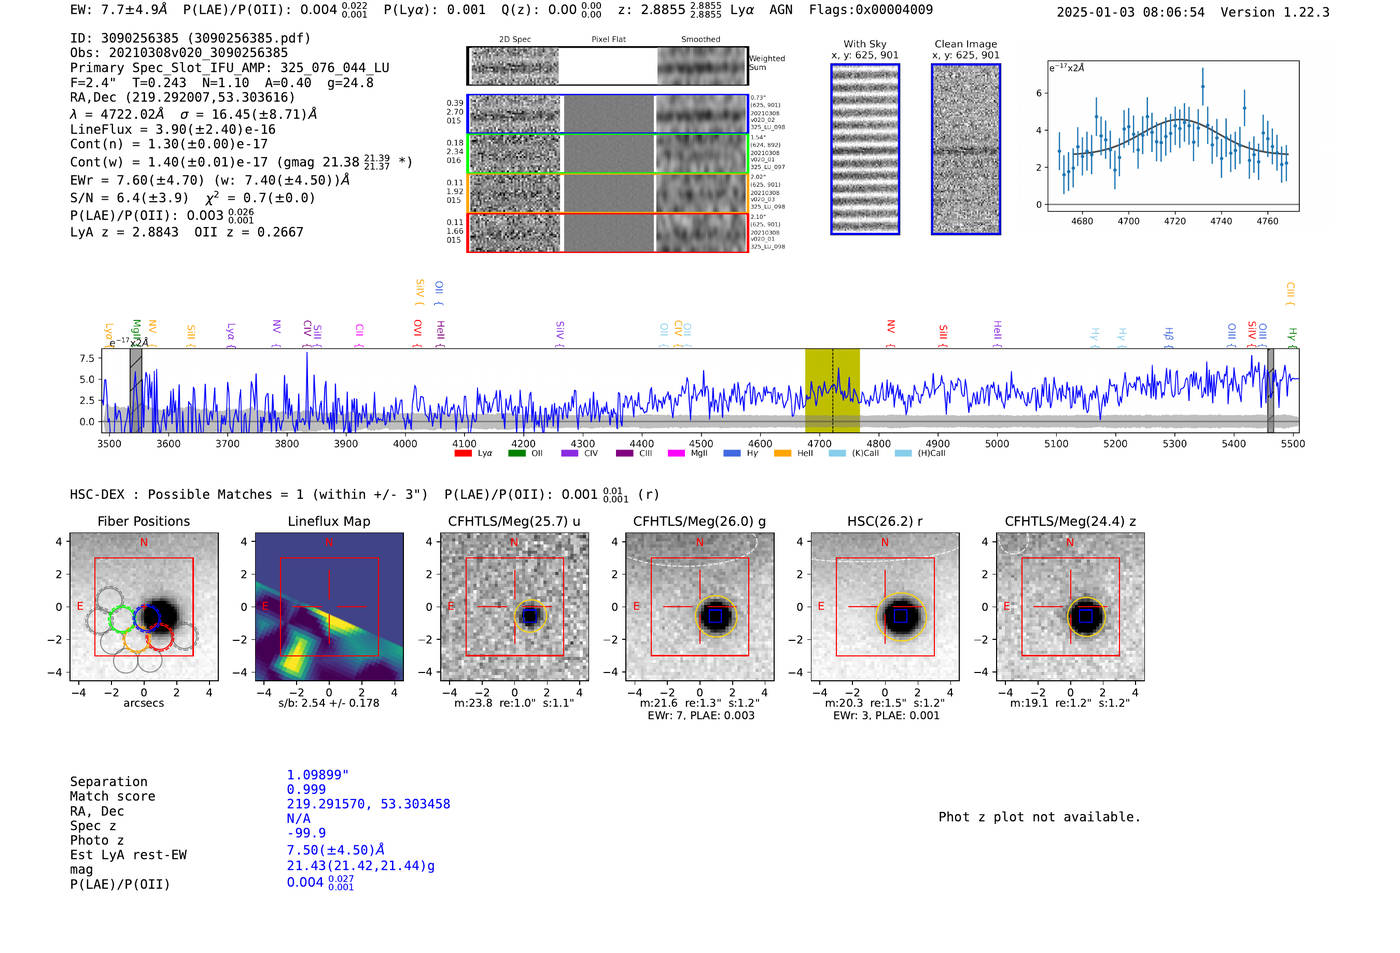Select the magenta MgII legend swatch
1400x953 pixels.
click(x=676, y=453)
